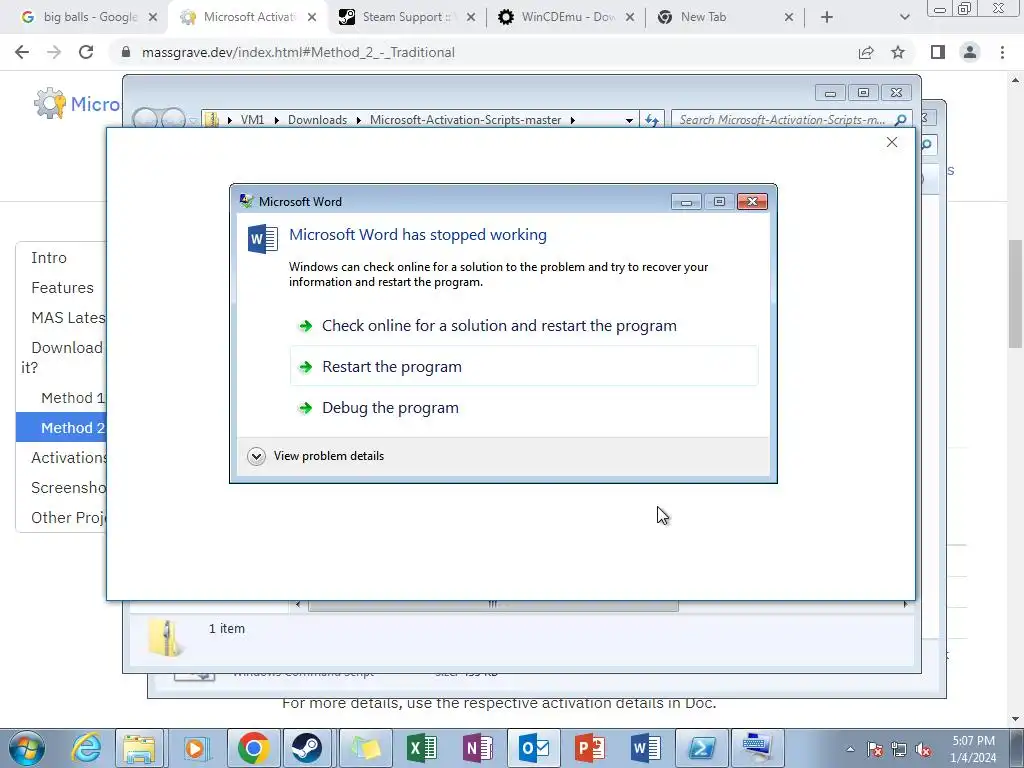
Task: Switch to big balls Google tab
Action: [89, 17]
